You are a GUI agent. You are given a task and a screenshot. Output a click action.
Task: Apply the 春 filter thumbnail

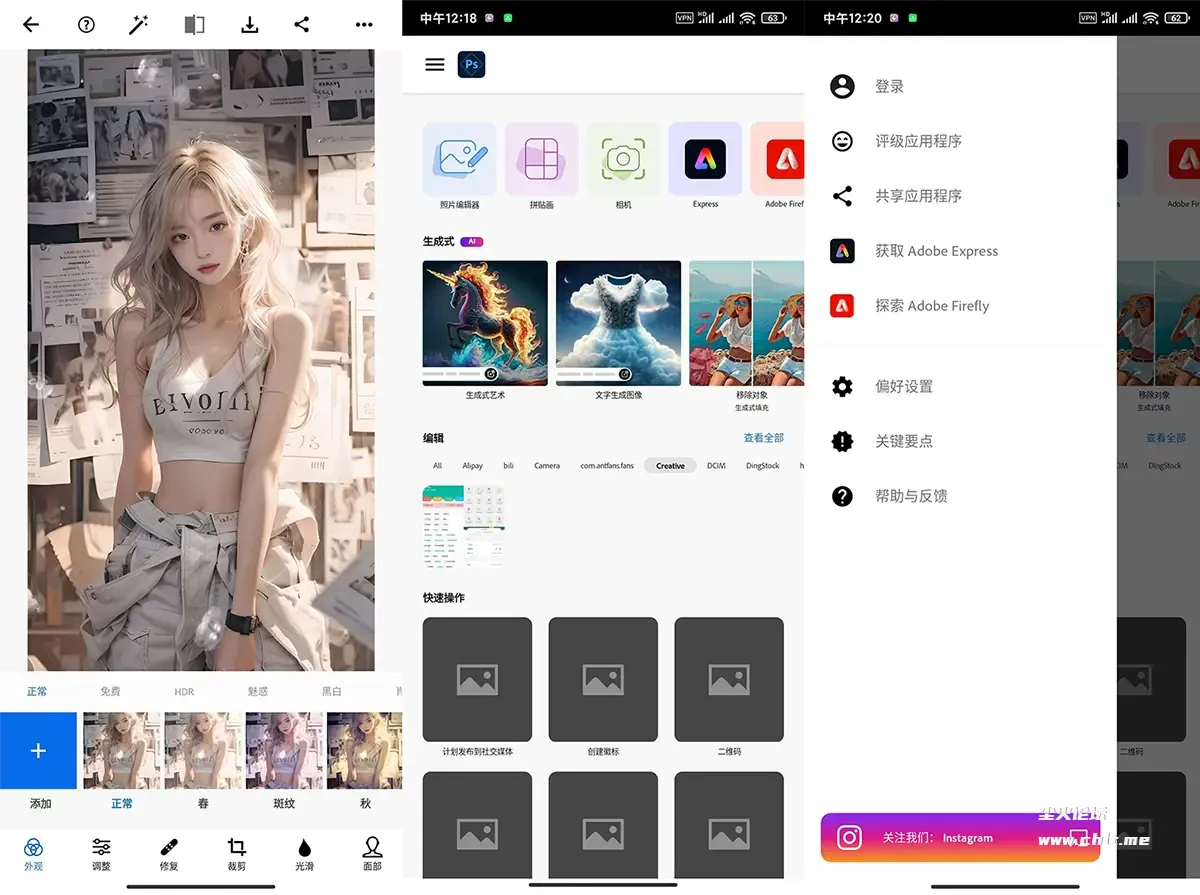(203, 751)
